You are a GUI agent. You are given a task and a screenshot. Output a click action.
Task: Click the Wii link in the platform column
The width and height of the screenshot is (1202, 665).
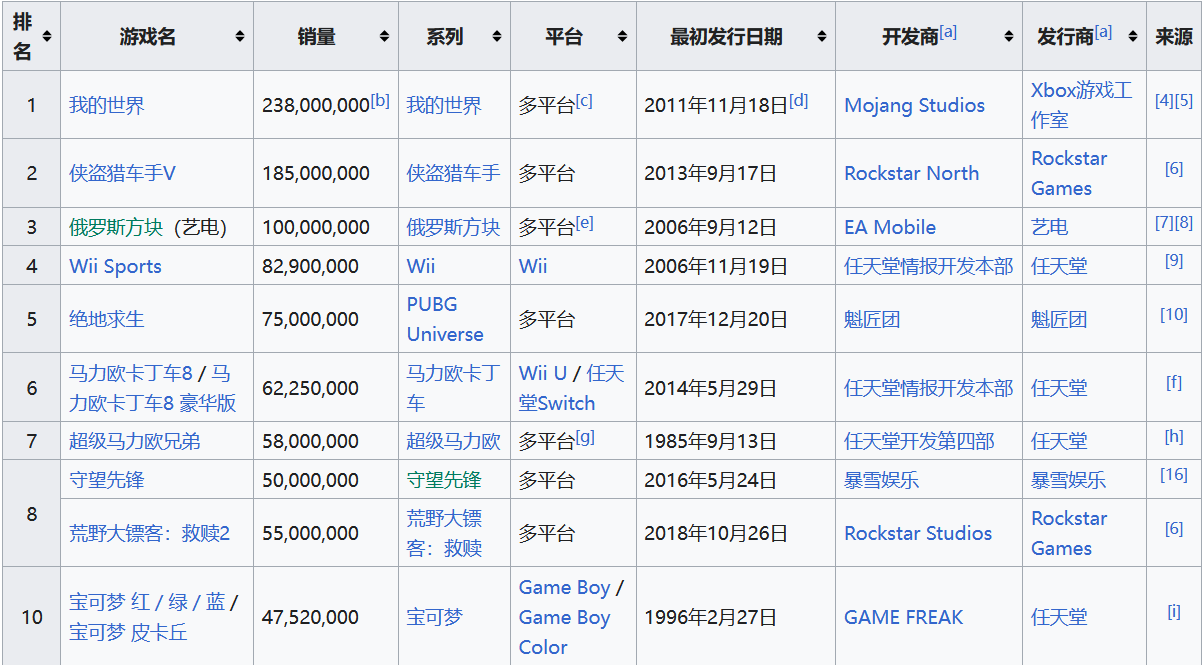533,266
